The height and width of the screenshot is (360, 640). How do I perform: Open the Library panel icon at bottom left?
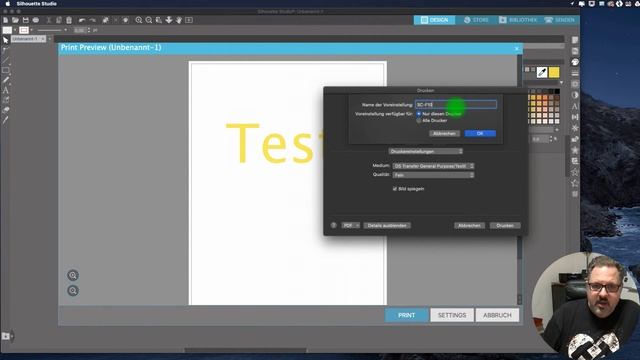click(x=6, y=336)
